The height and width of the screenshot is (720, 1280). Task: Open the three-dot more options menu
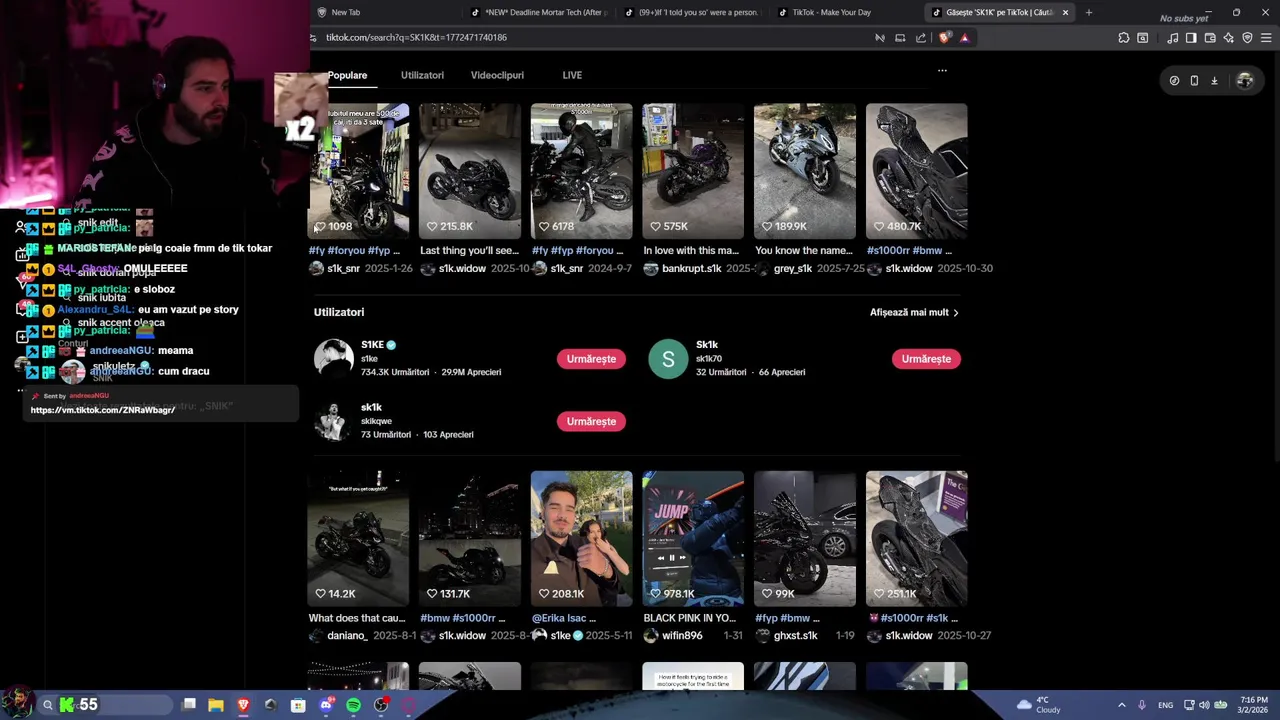point(942,71)
